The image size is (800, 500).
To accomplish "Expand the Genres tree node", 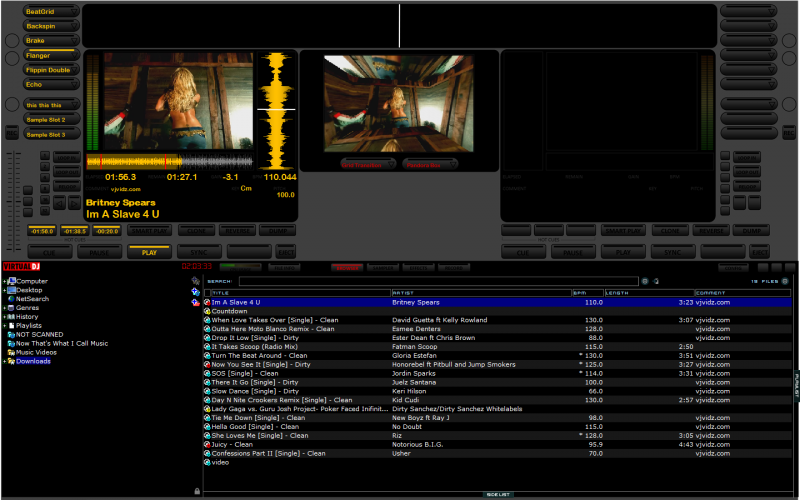I will point(5,308).
